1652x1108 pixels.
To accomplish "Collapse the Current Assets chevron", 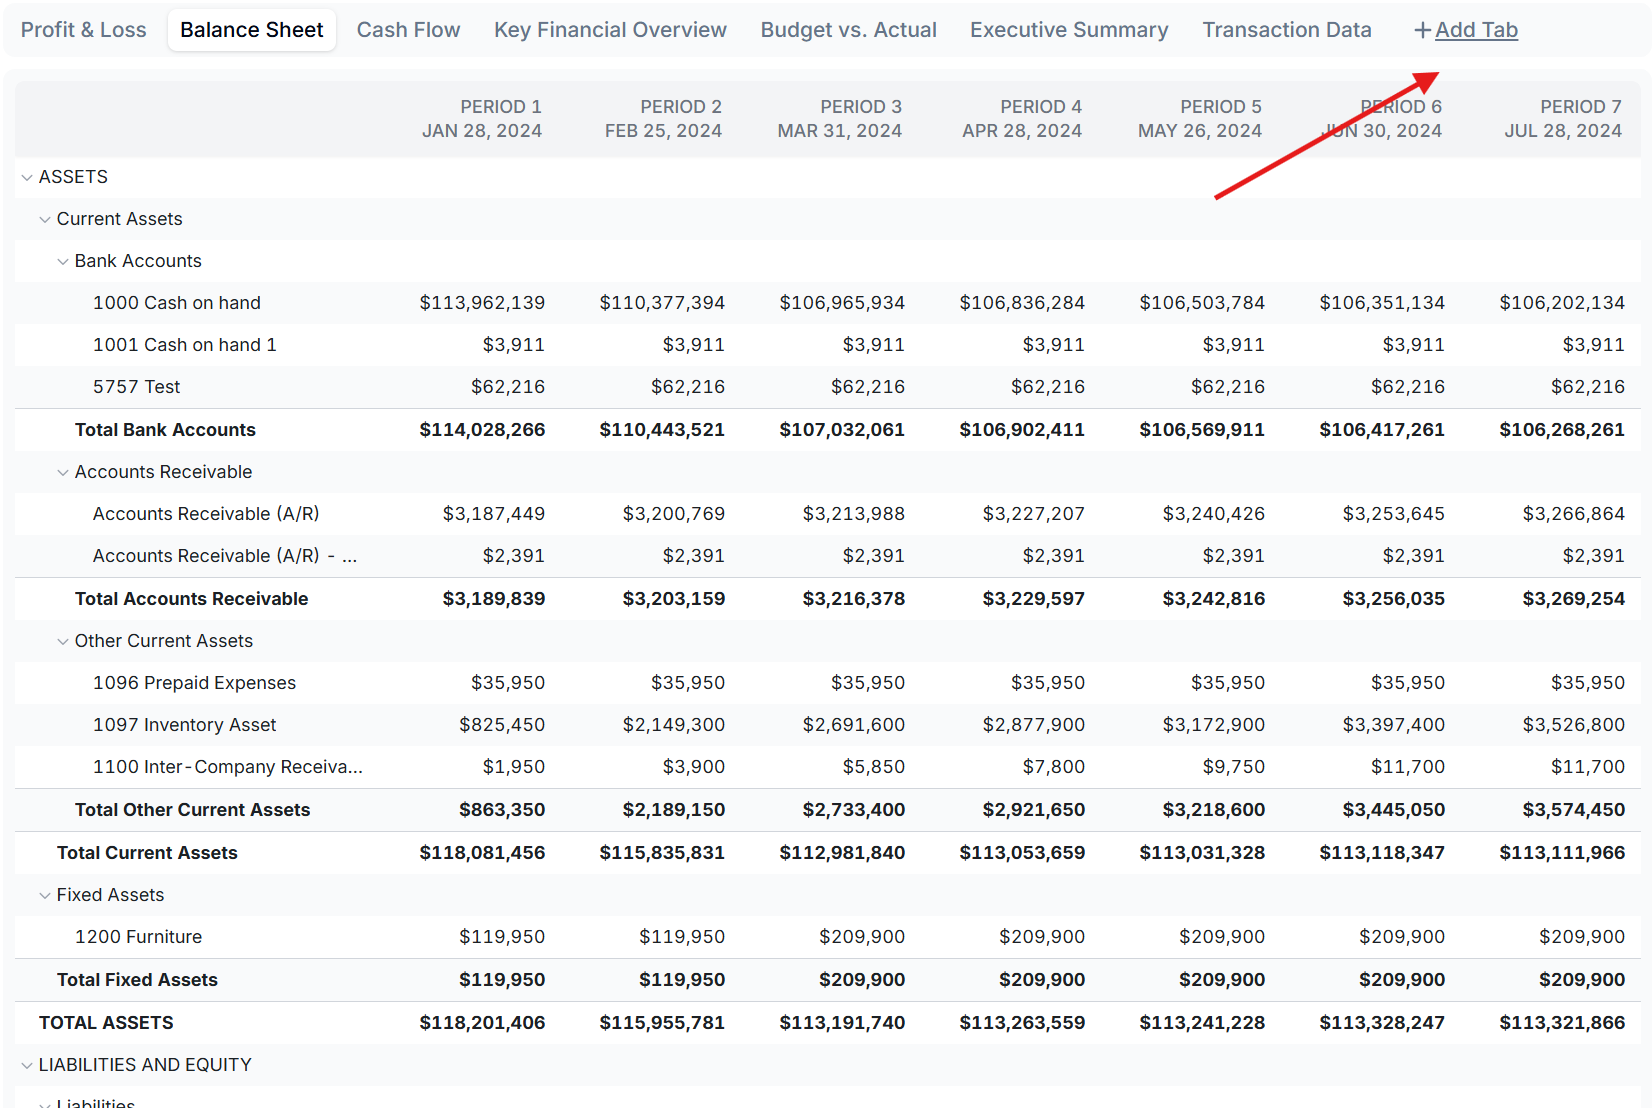I will [x=45, y=219].
